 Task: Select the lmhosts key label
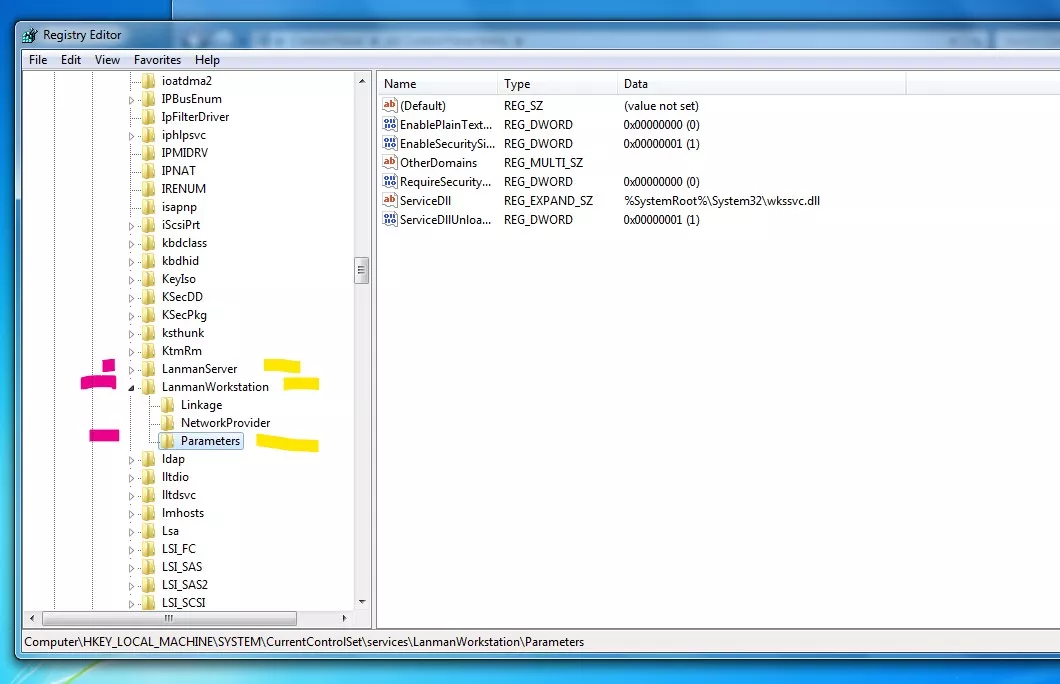(x=183, y=513)
